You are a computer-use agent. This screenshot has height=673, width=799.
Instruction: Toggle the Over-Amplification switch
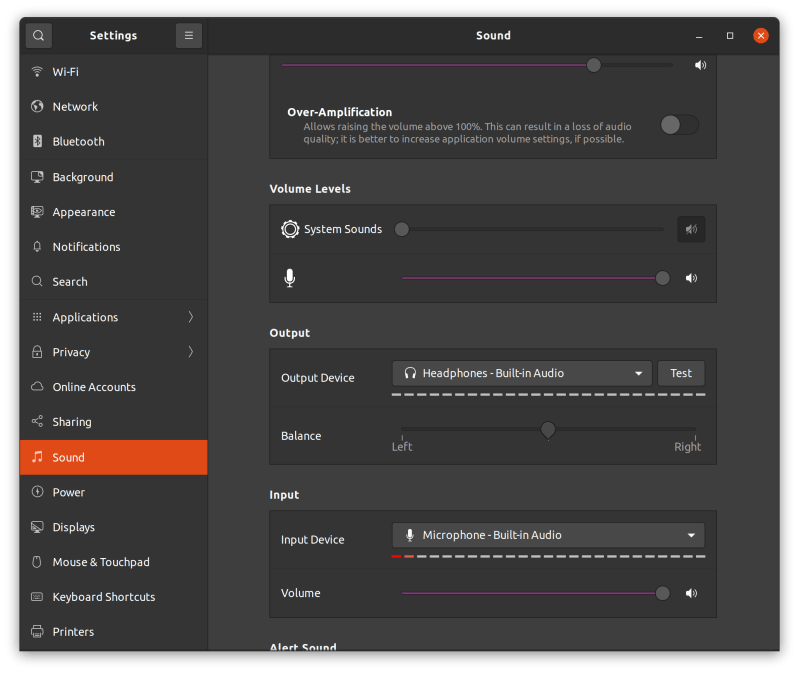click(x=679, y=125)
